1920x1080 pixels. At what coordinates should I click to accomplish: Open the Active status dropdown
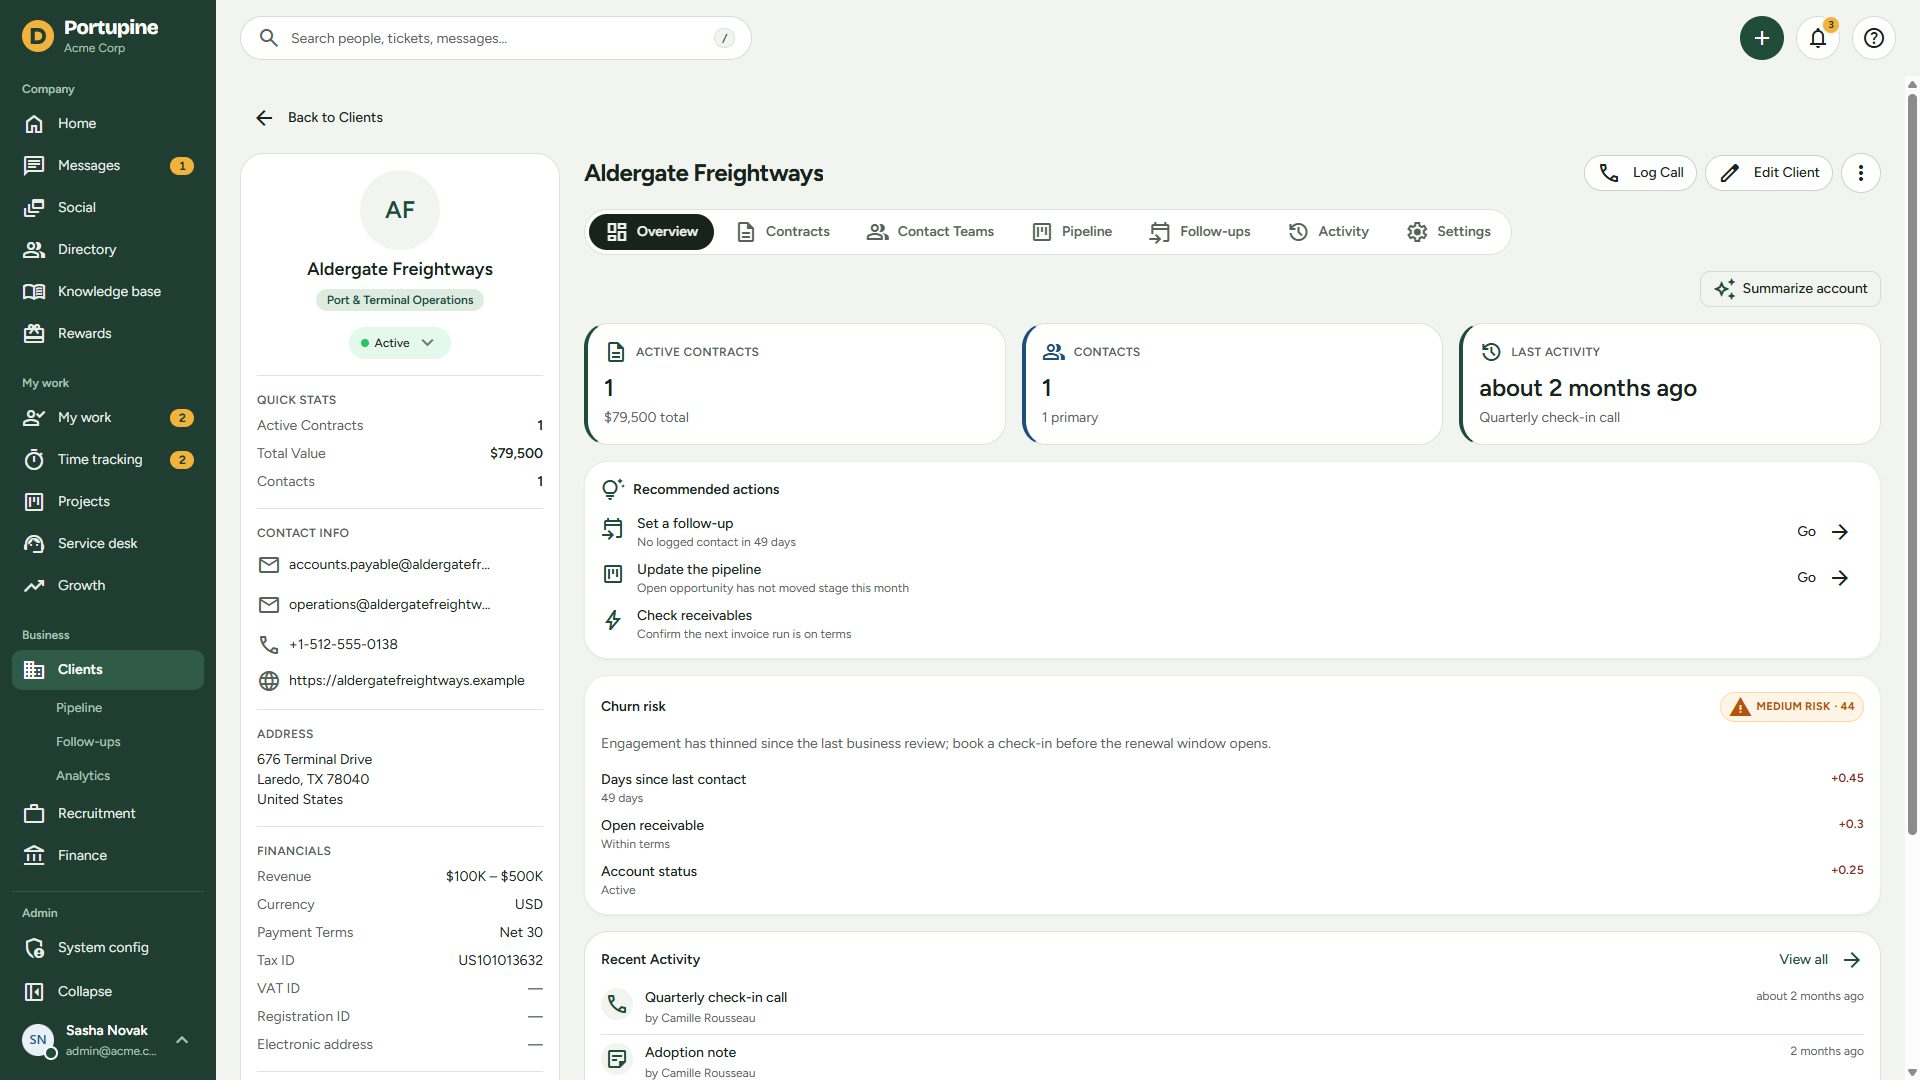[400, 343]
